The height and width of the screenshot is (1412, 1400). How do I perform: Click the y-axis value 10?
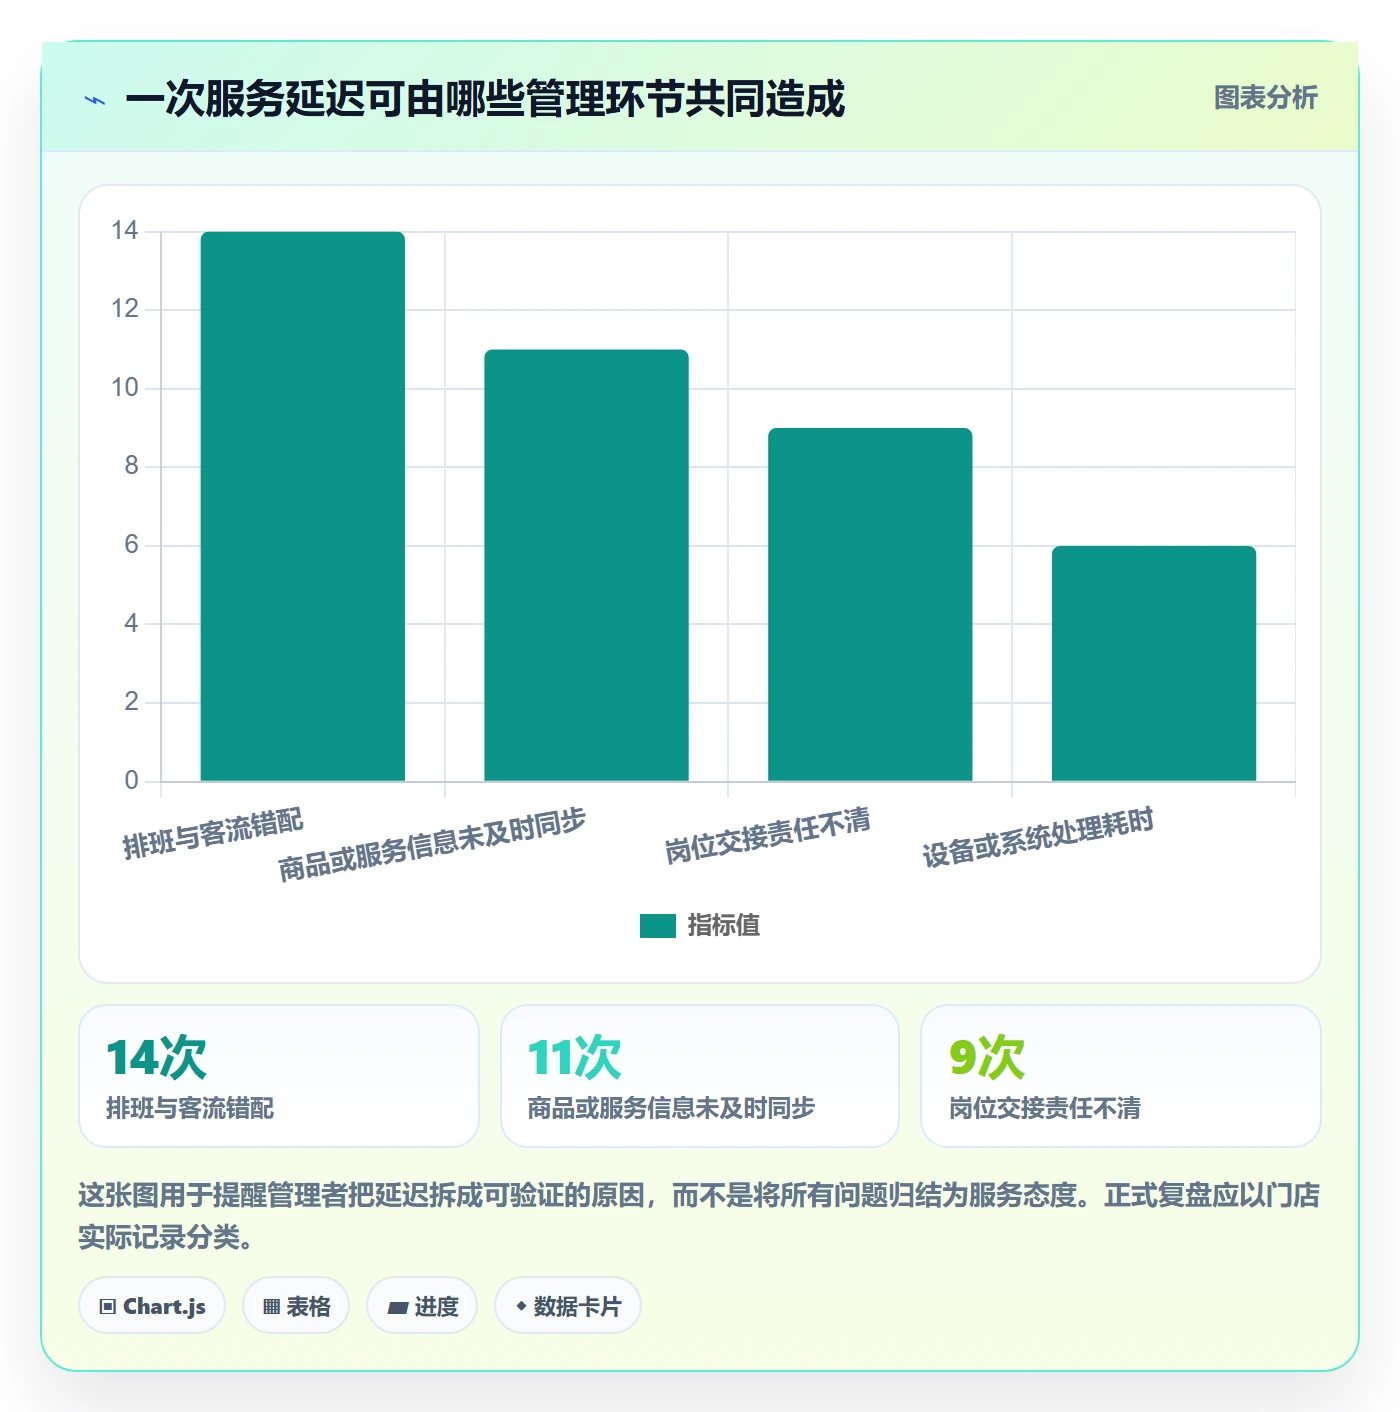click(x=125, y=388)
